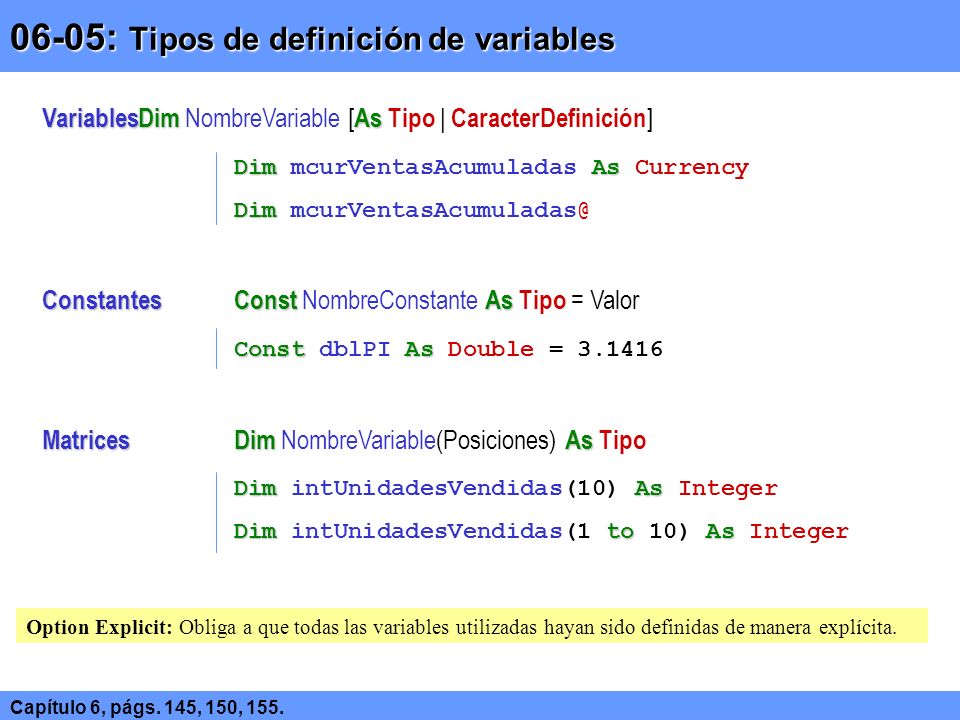Click the 'Const dblPI As Double = 3.1416' line

pyautogui.click(x=448, y=349)
